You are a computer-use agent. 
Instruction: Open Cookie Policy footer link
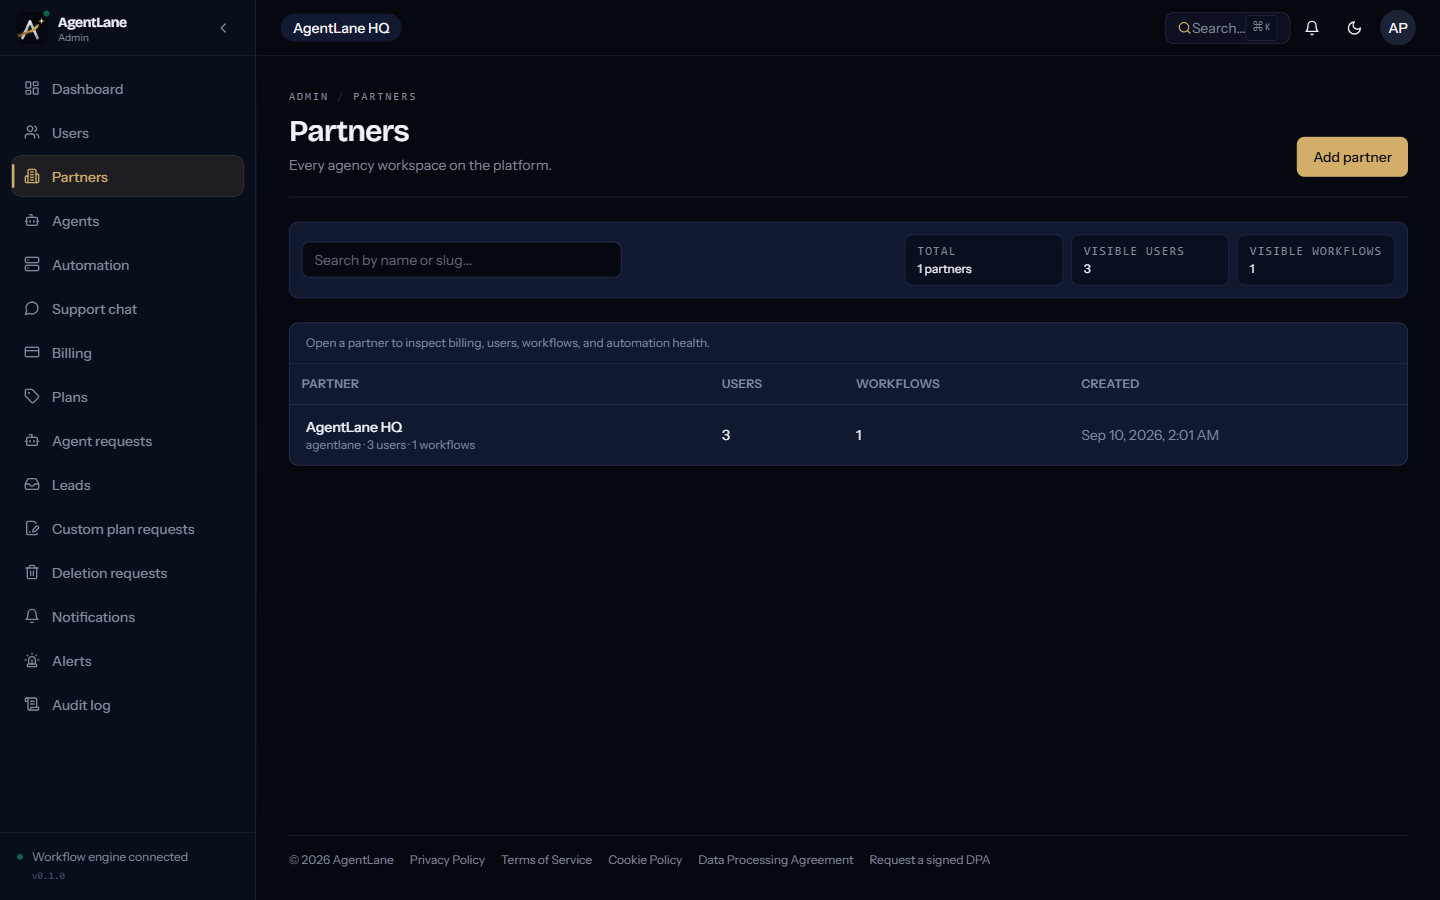[645, 860]
